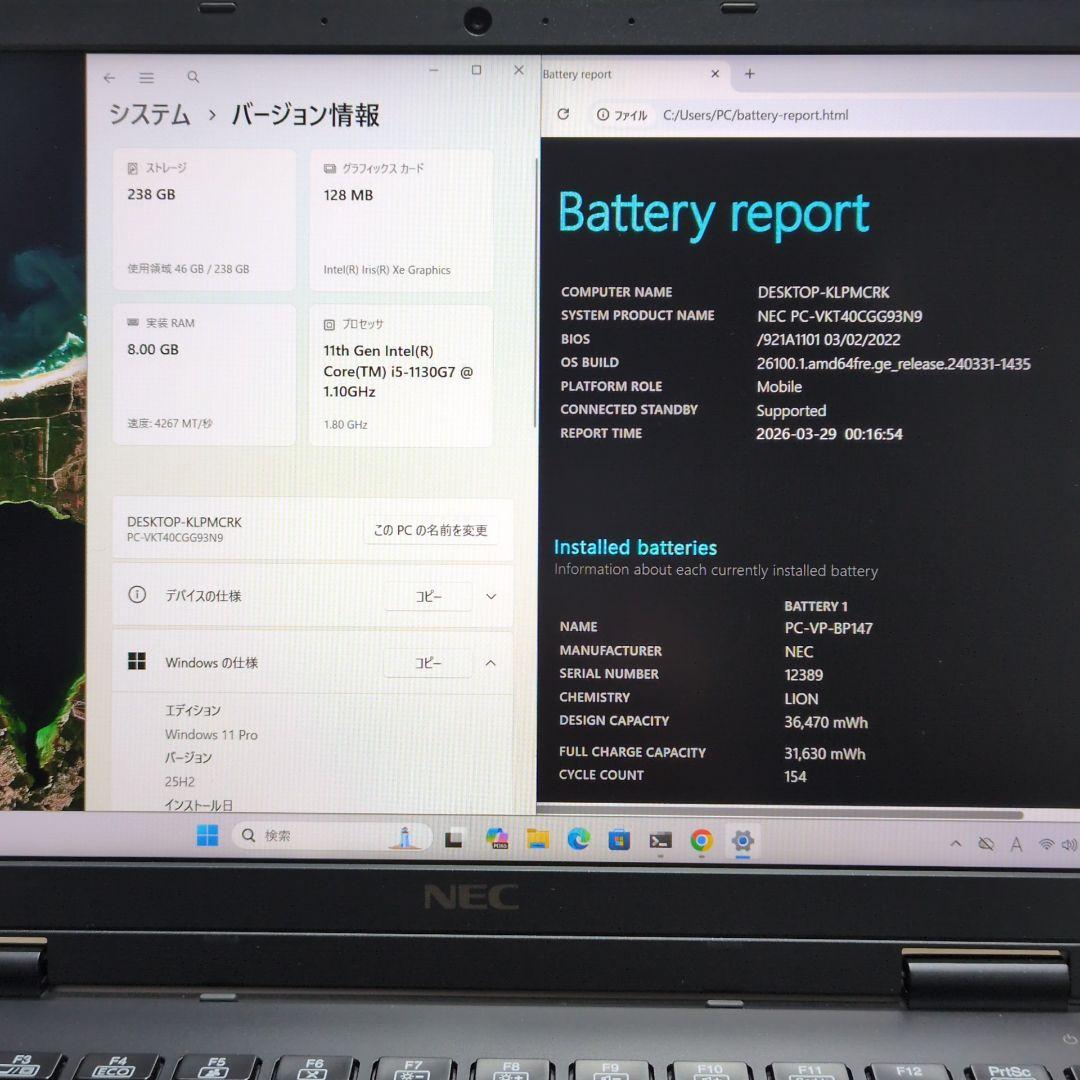Switch to Google Chrome in taskbar

[x=701, y=840]
